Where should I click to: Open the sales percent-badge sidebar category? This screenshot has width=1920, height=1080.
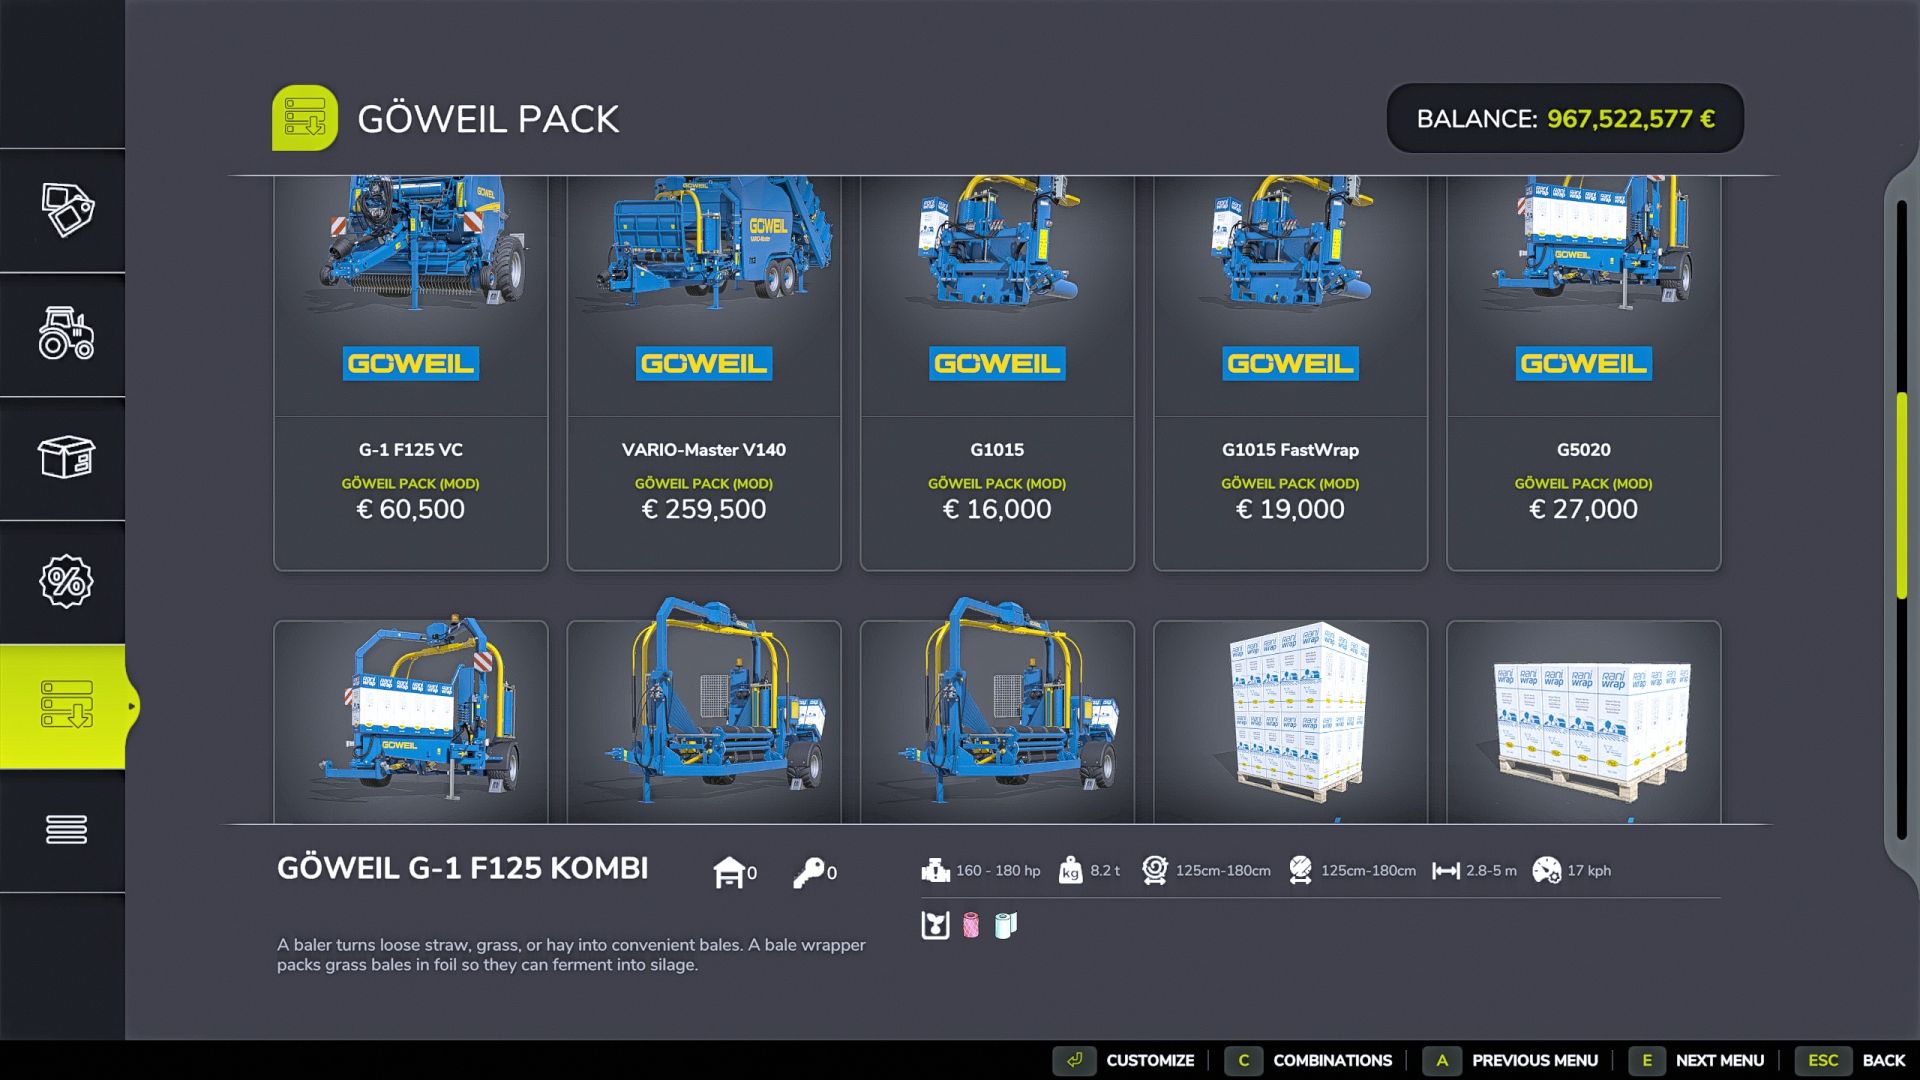click(66, 581)
